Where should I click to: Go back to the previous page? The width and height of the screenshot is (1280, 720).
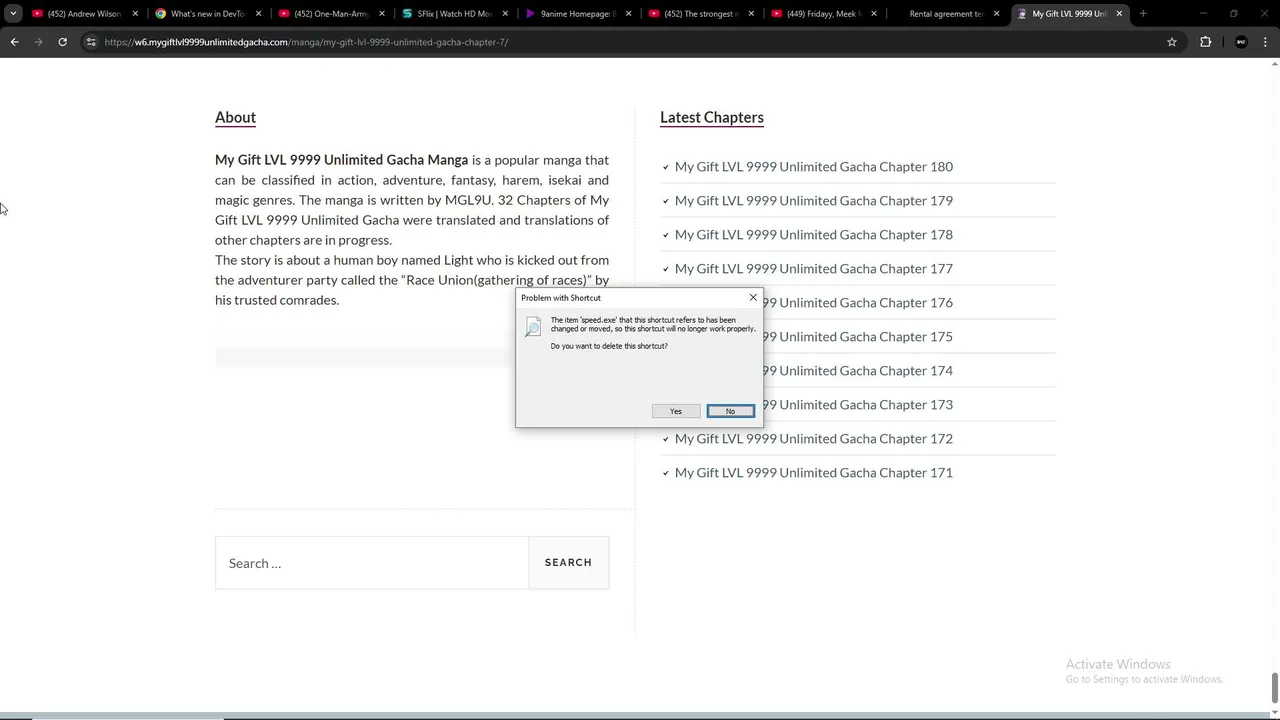(14, 42)
